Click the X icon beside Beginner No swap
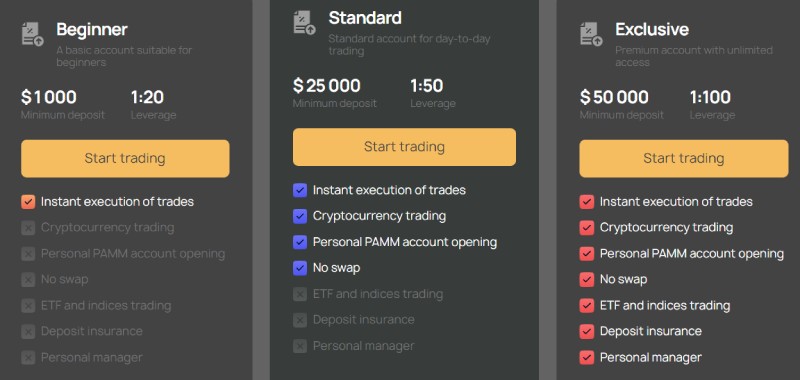 point(28,280)
